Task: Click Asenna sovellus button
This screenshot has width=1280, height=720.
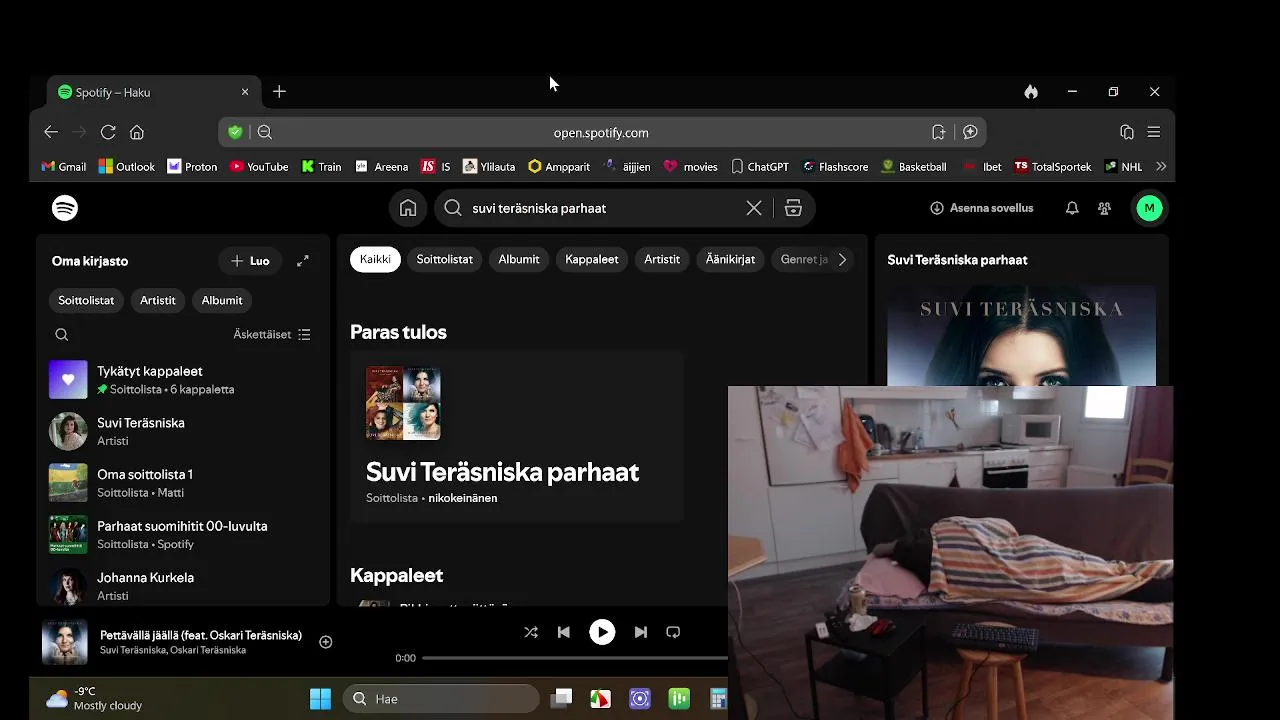Action: tap(981, 208)
